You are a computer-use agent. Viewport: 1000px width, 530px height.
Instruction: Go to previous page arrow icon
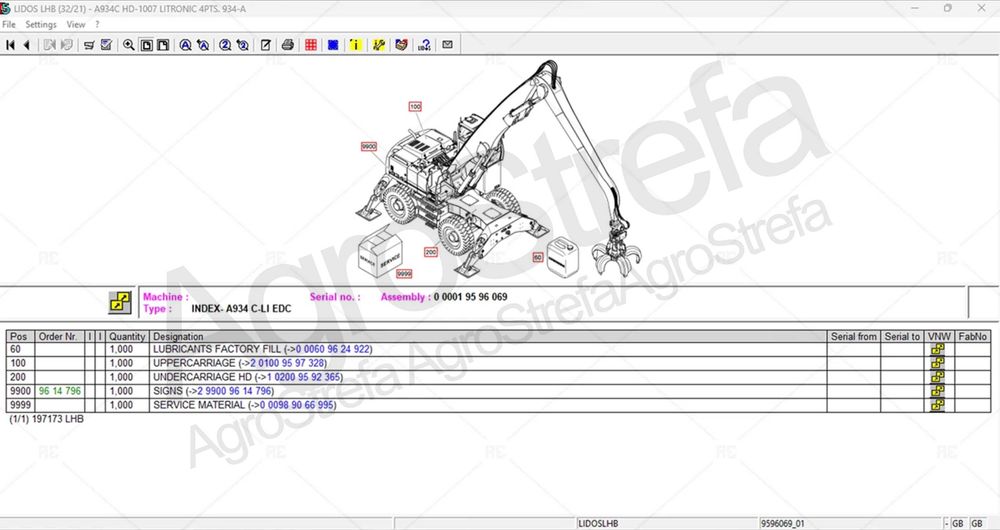tap(27, 45)
